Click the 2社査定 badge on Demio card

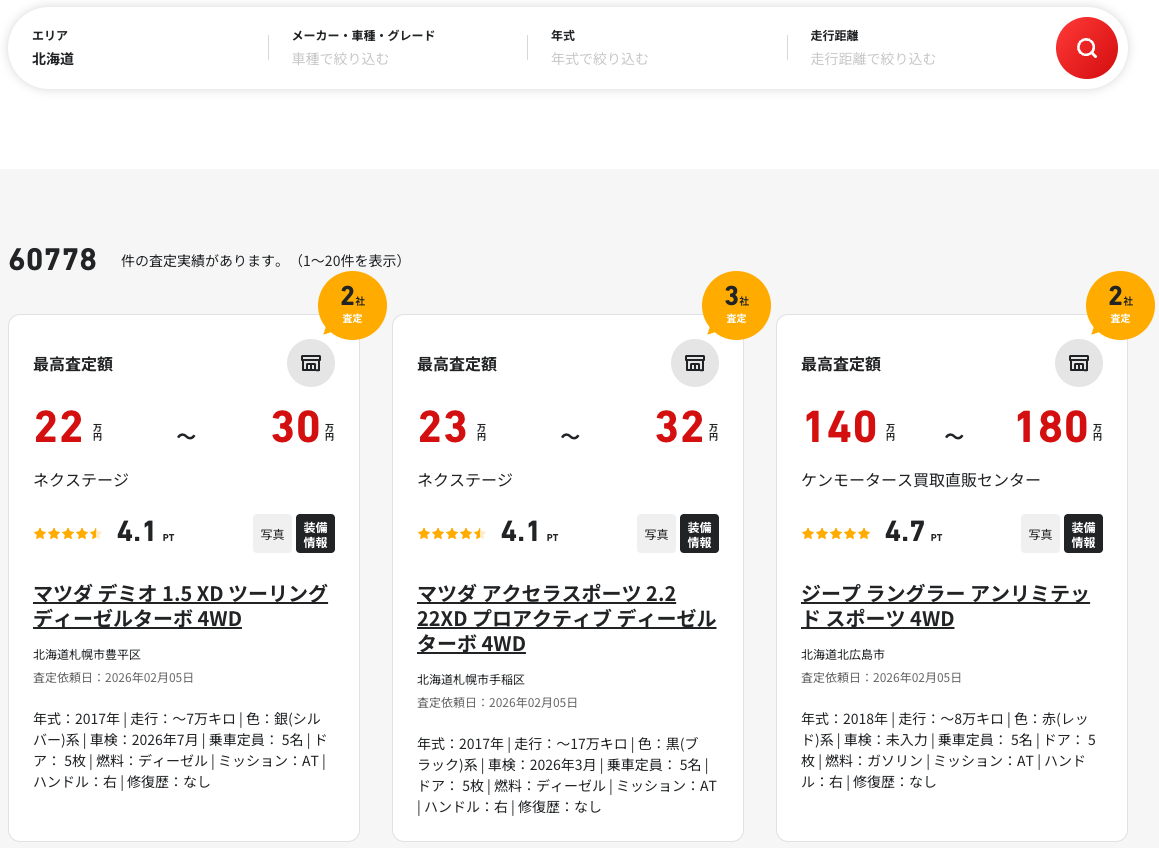[352, 305]
